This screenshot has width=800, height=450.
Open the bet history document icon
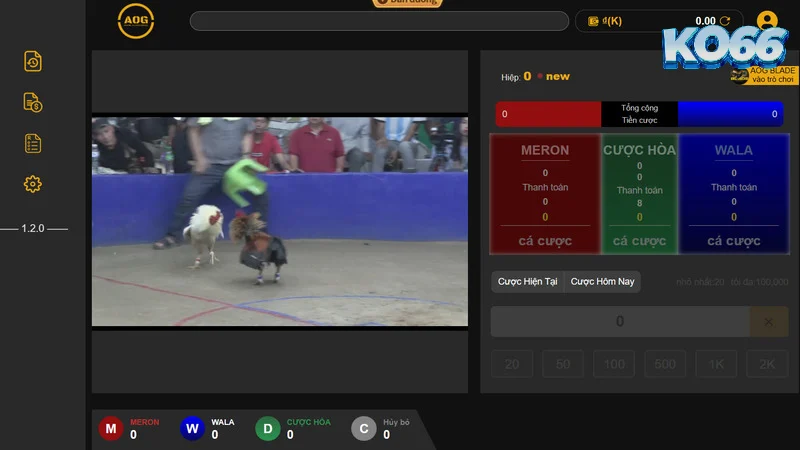tap(33, 61)
